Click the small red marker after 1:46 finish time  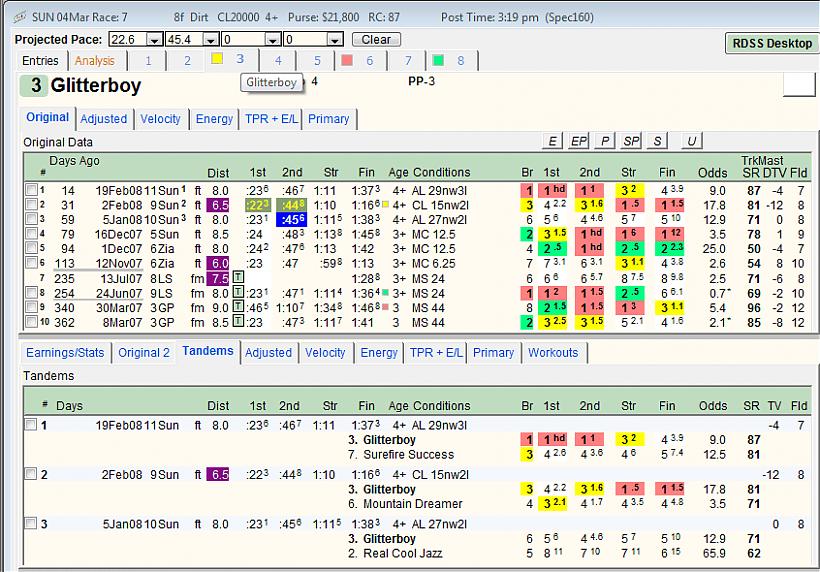pyautogui.click(x=385, y=307)
